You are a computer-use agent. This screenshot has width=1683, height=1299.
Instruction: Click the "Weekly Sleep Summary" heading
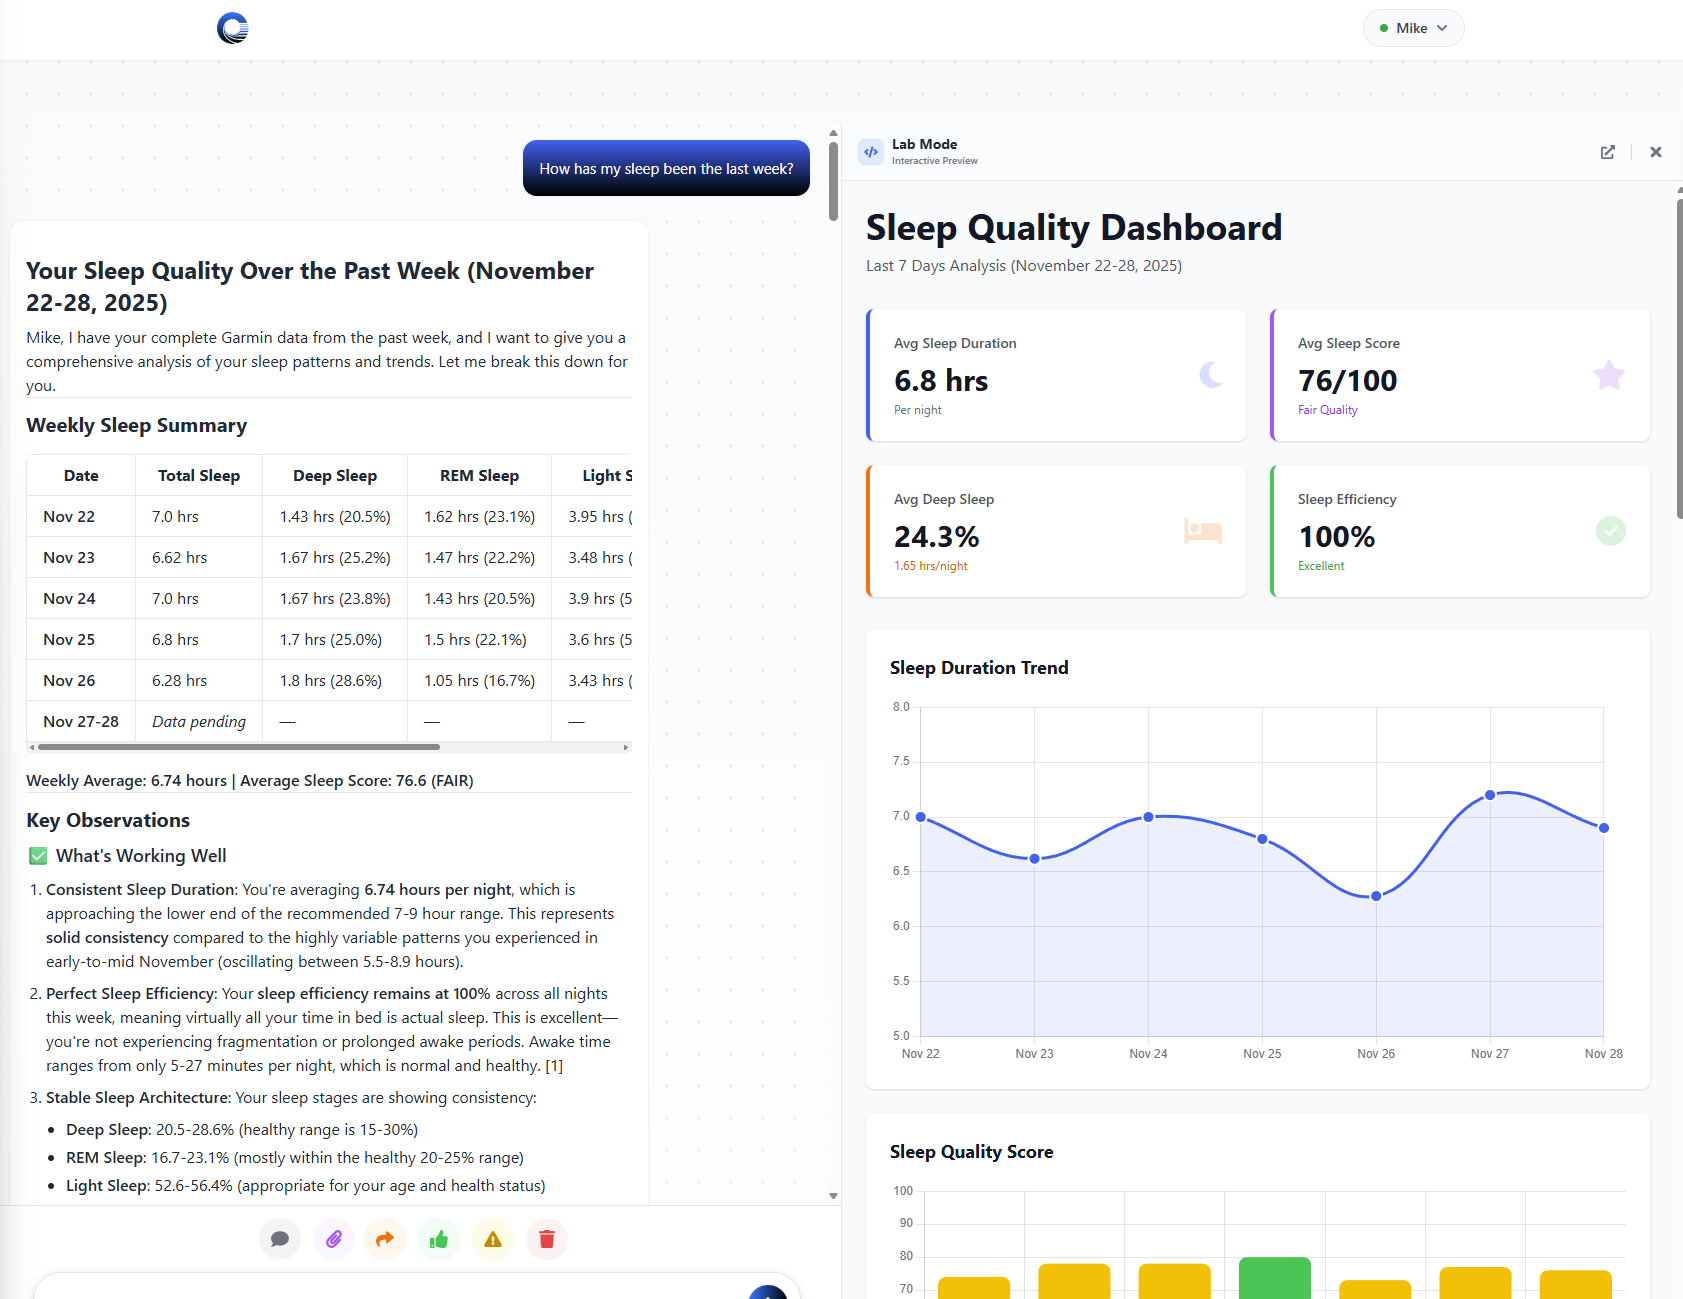click(x=137, y=425)
